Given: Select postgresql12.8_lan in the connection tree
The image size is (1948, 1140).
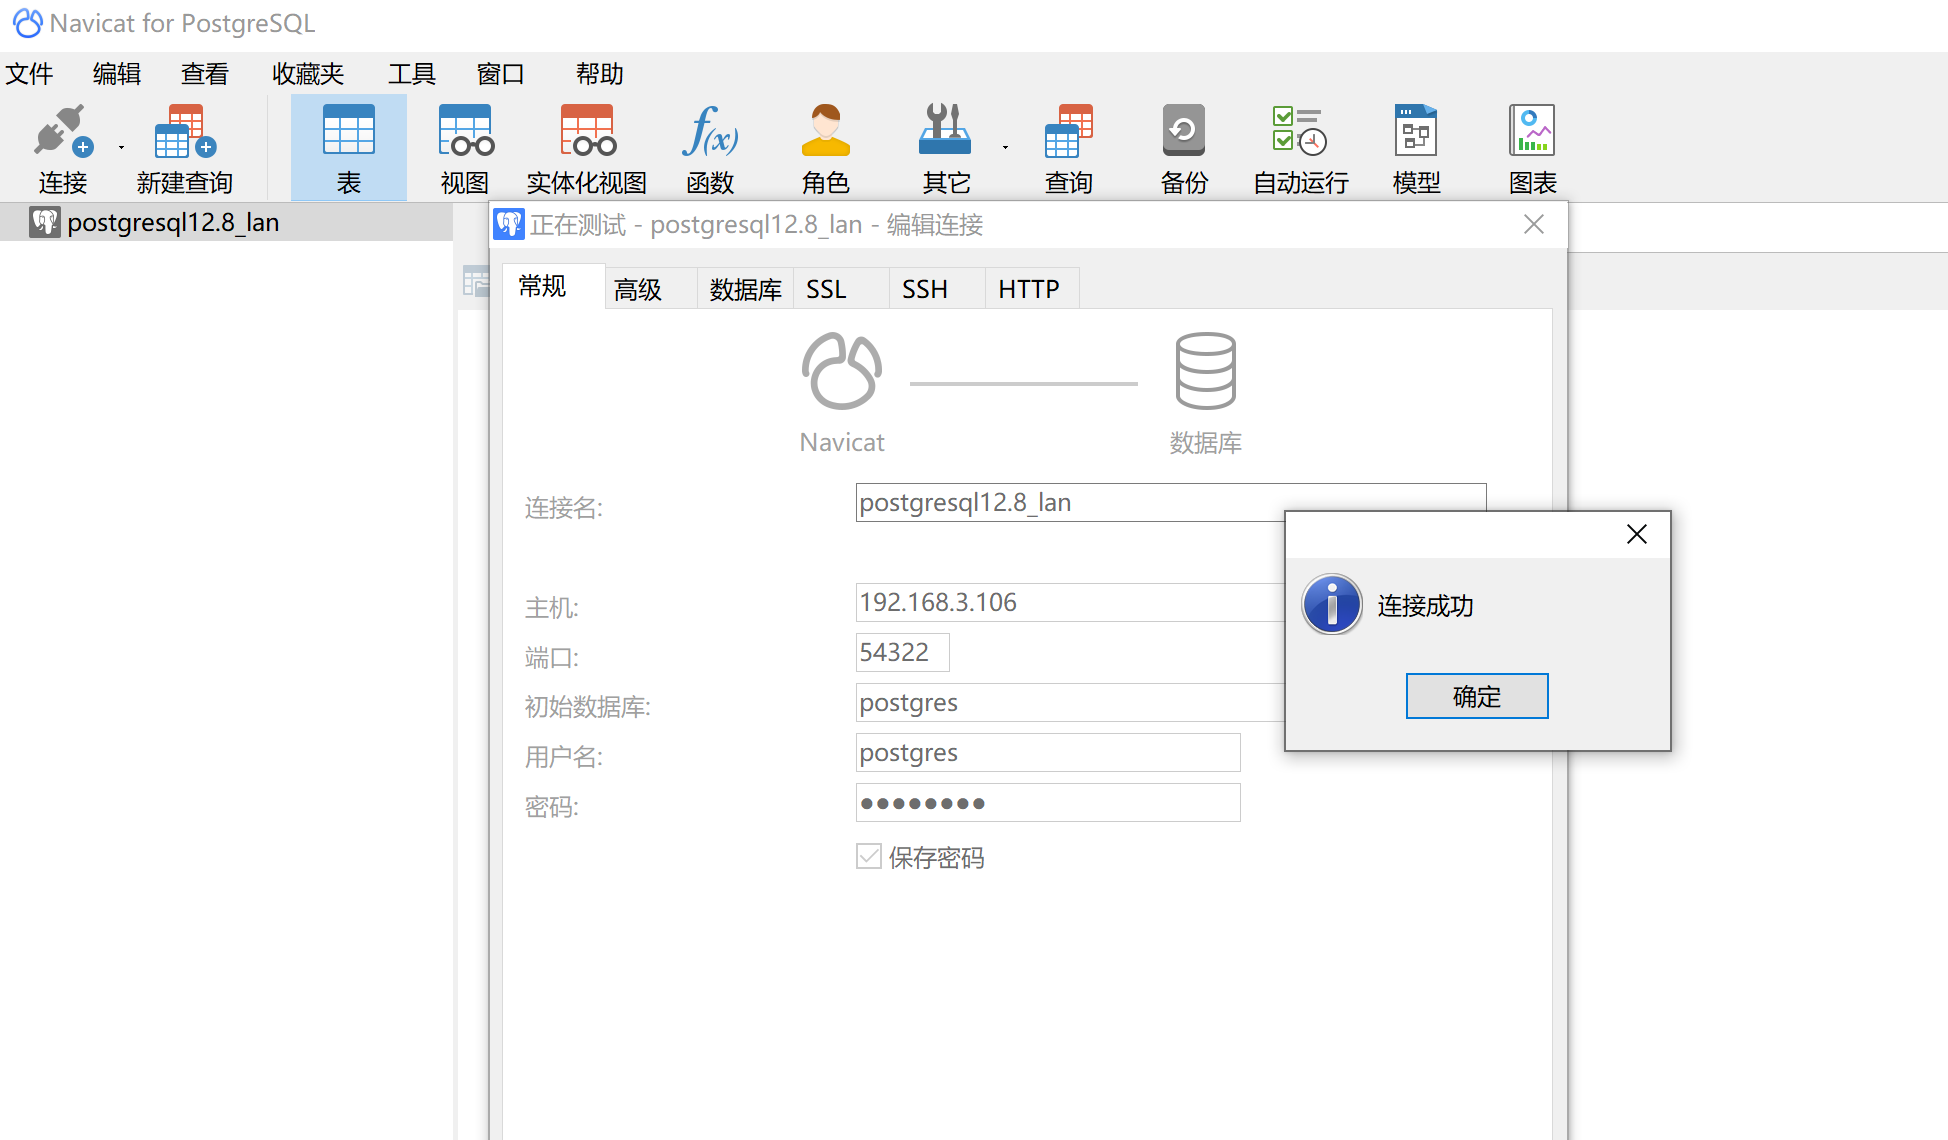Looking at the screenshot, I should (172, 223).
